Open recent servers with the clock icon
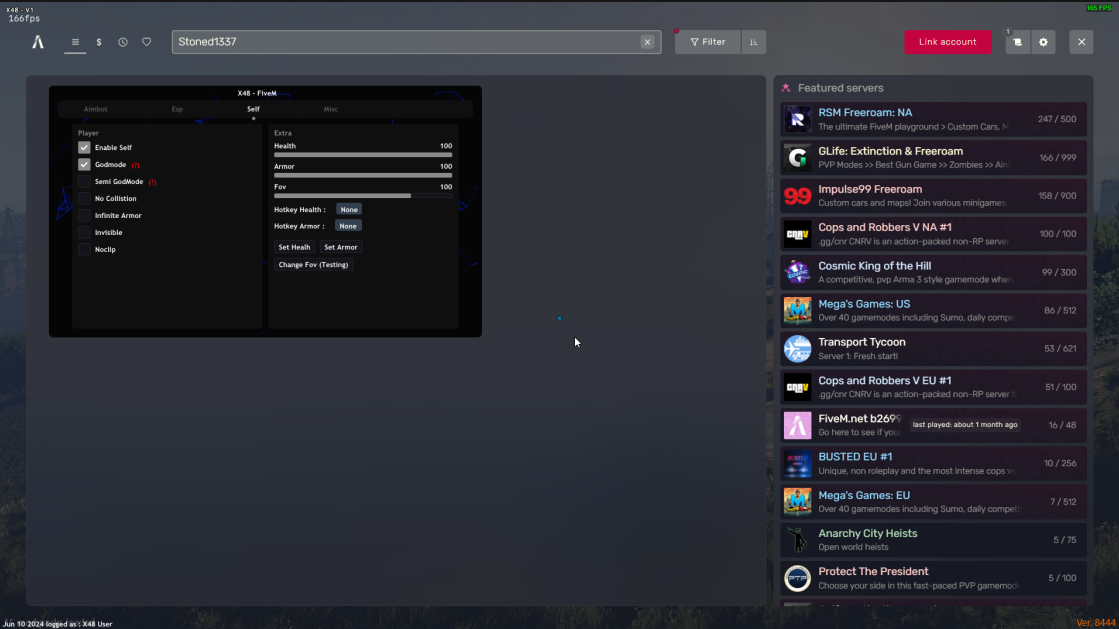The width and height of the screenshot is (1119, 629). click(122, 42)
